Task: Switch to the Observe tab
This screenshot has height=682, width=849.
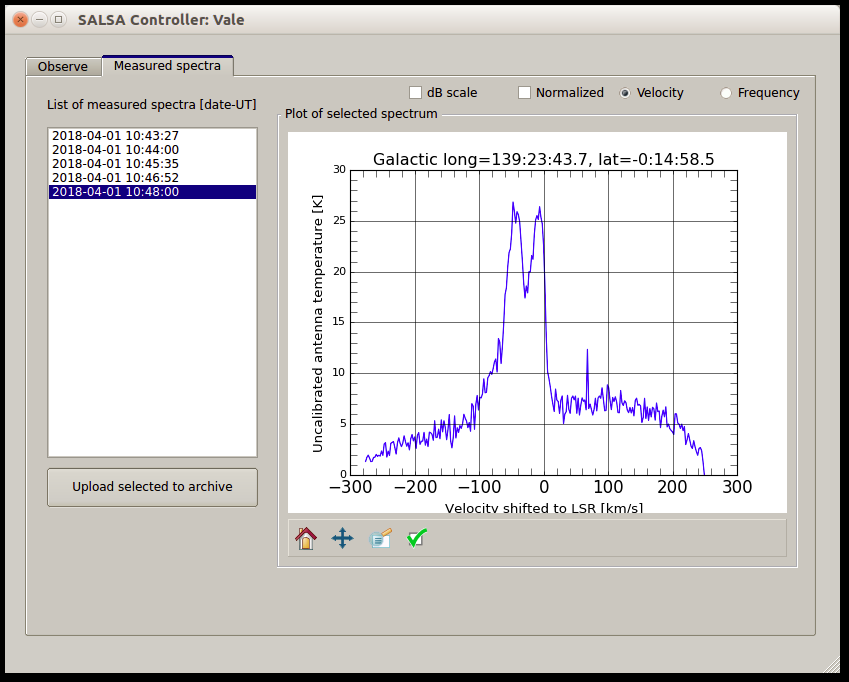Action: click(x=63, y=67)
